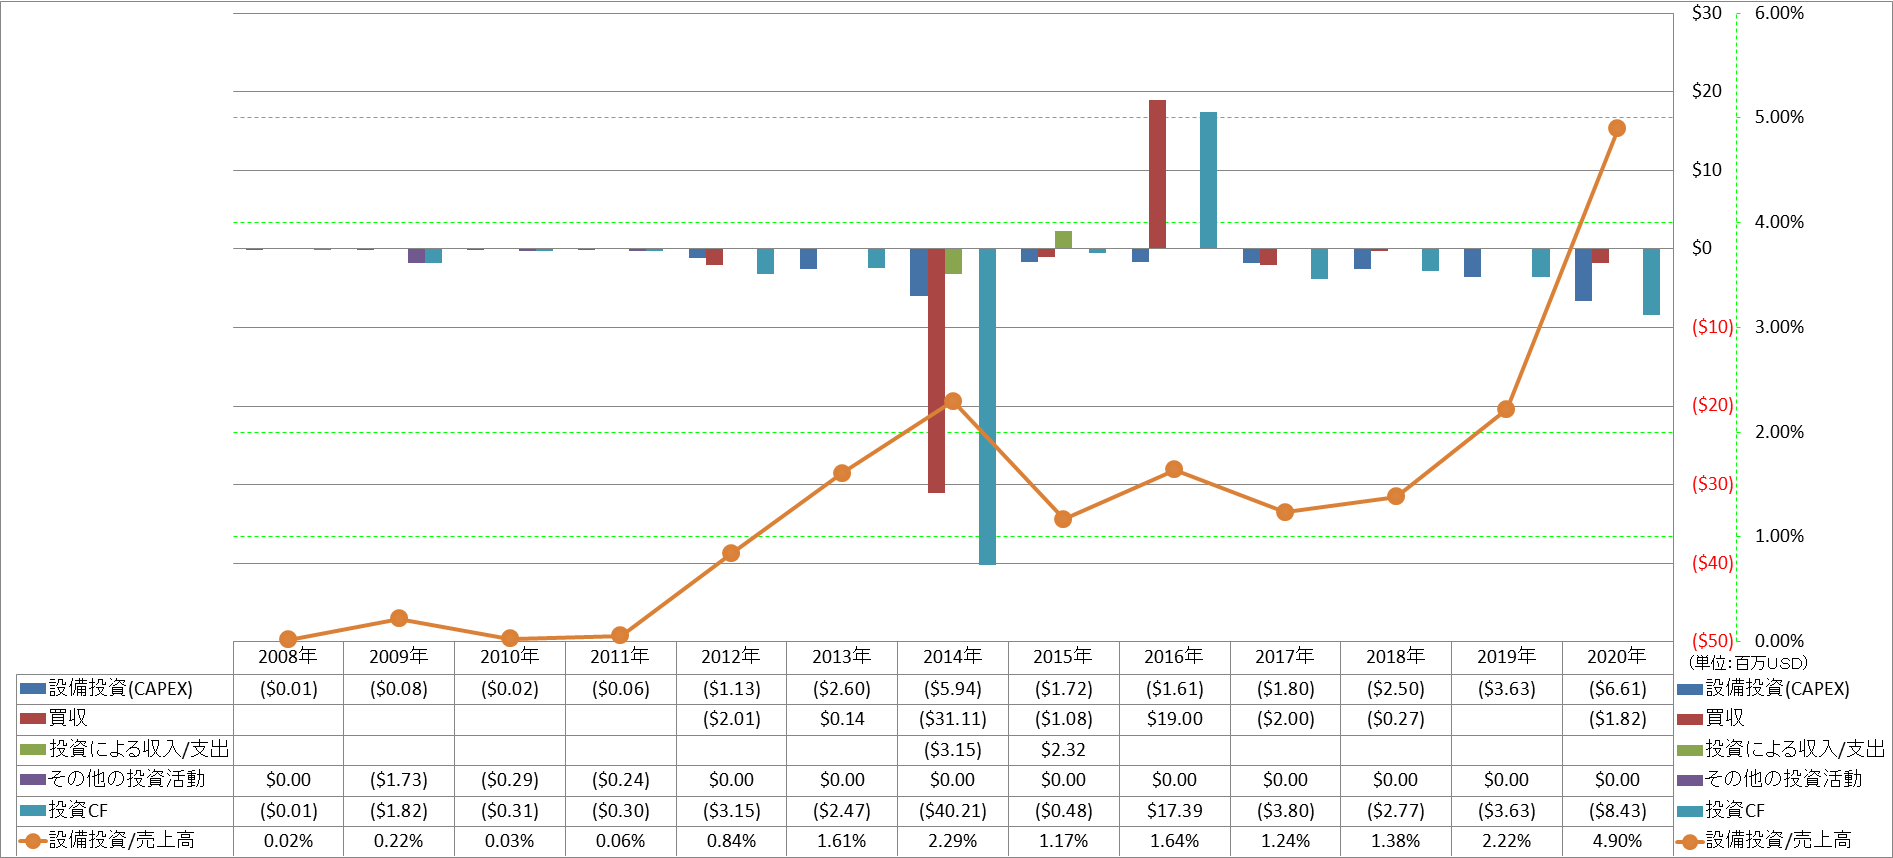Click the 2018年 column header
Viewport: 1893px width, 858px height.
click(1395, 657)
